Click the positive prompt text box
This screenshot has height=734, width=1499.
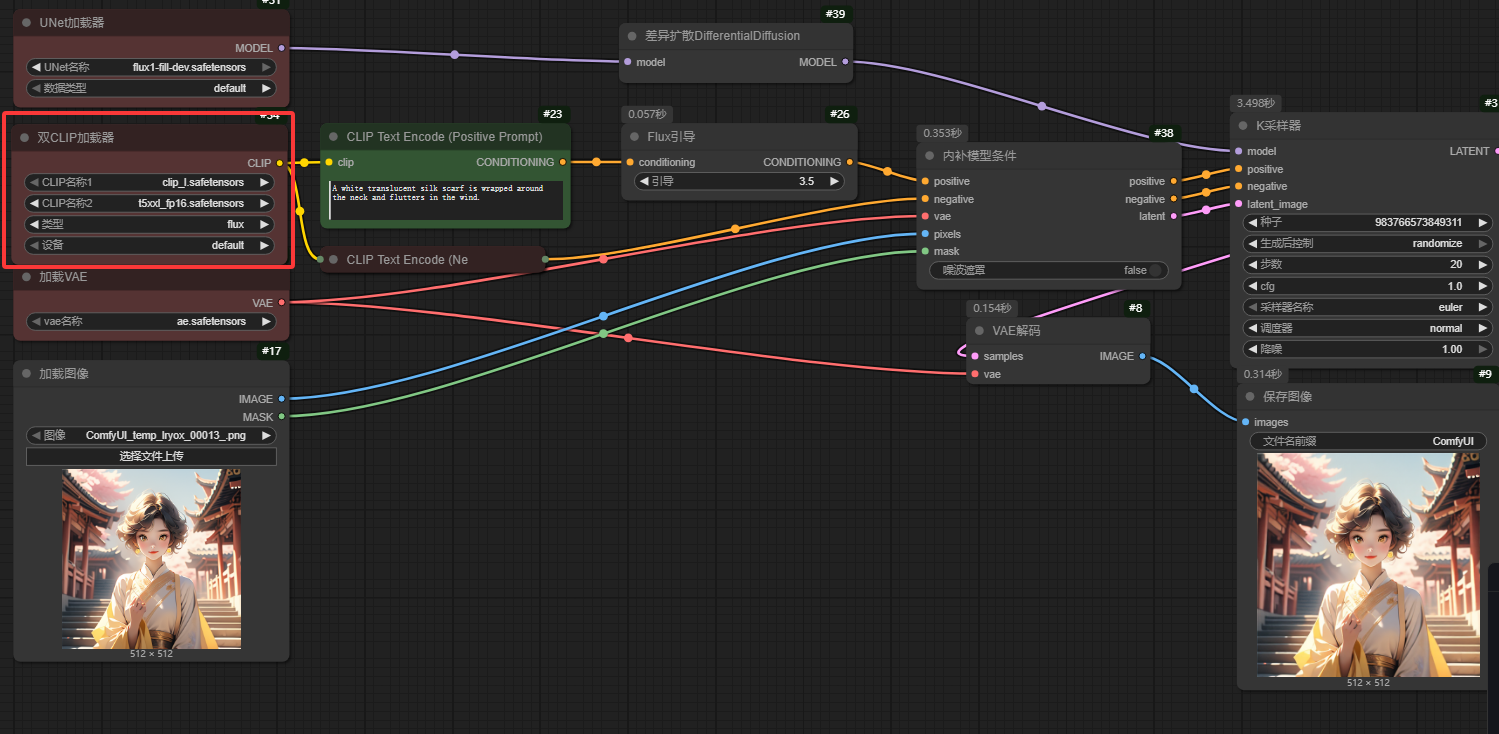[445, 200]
